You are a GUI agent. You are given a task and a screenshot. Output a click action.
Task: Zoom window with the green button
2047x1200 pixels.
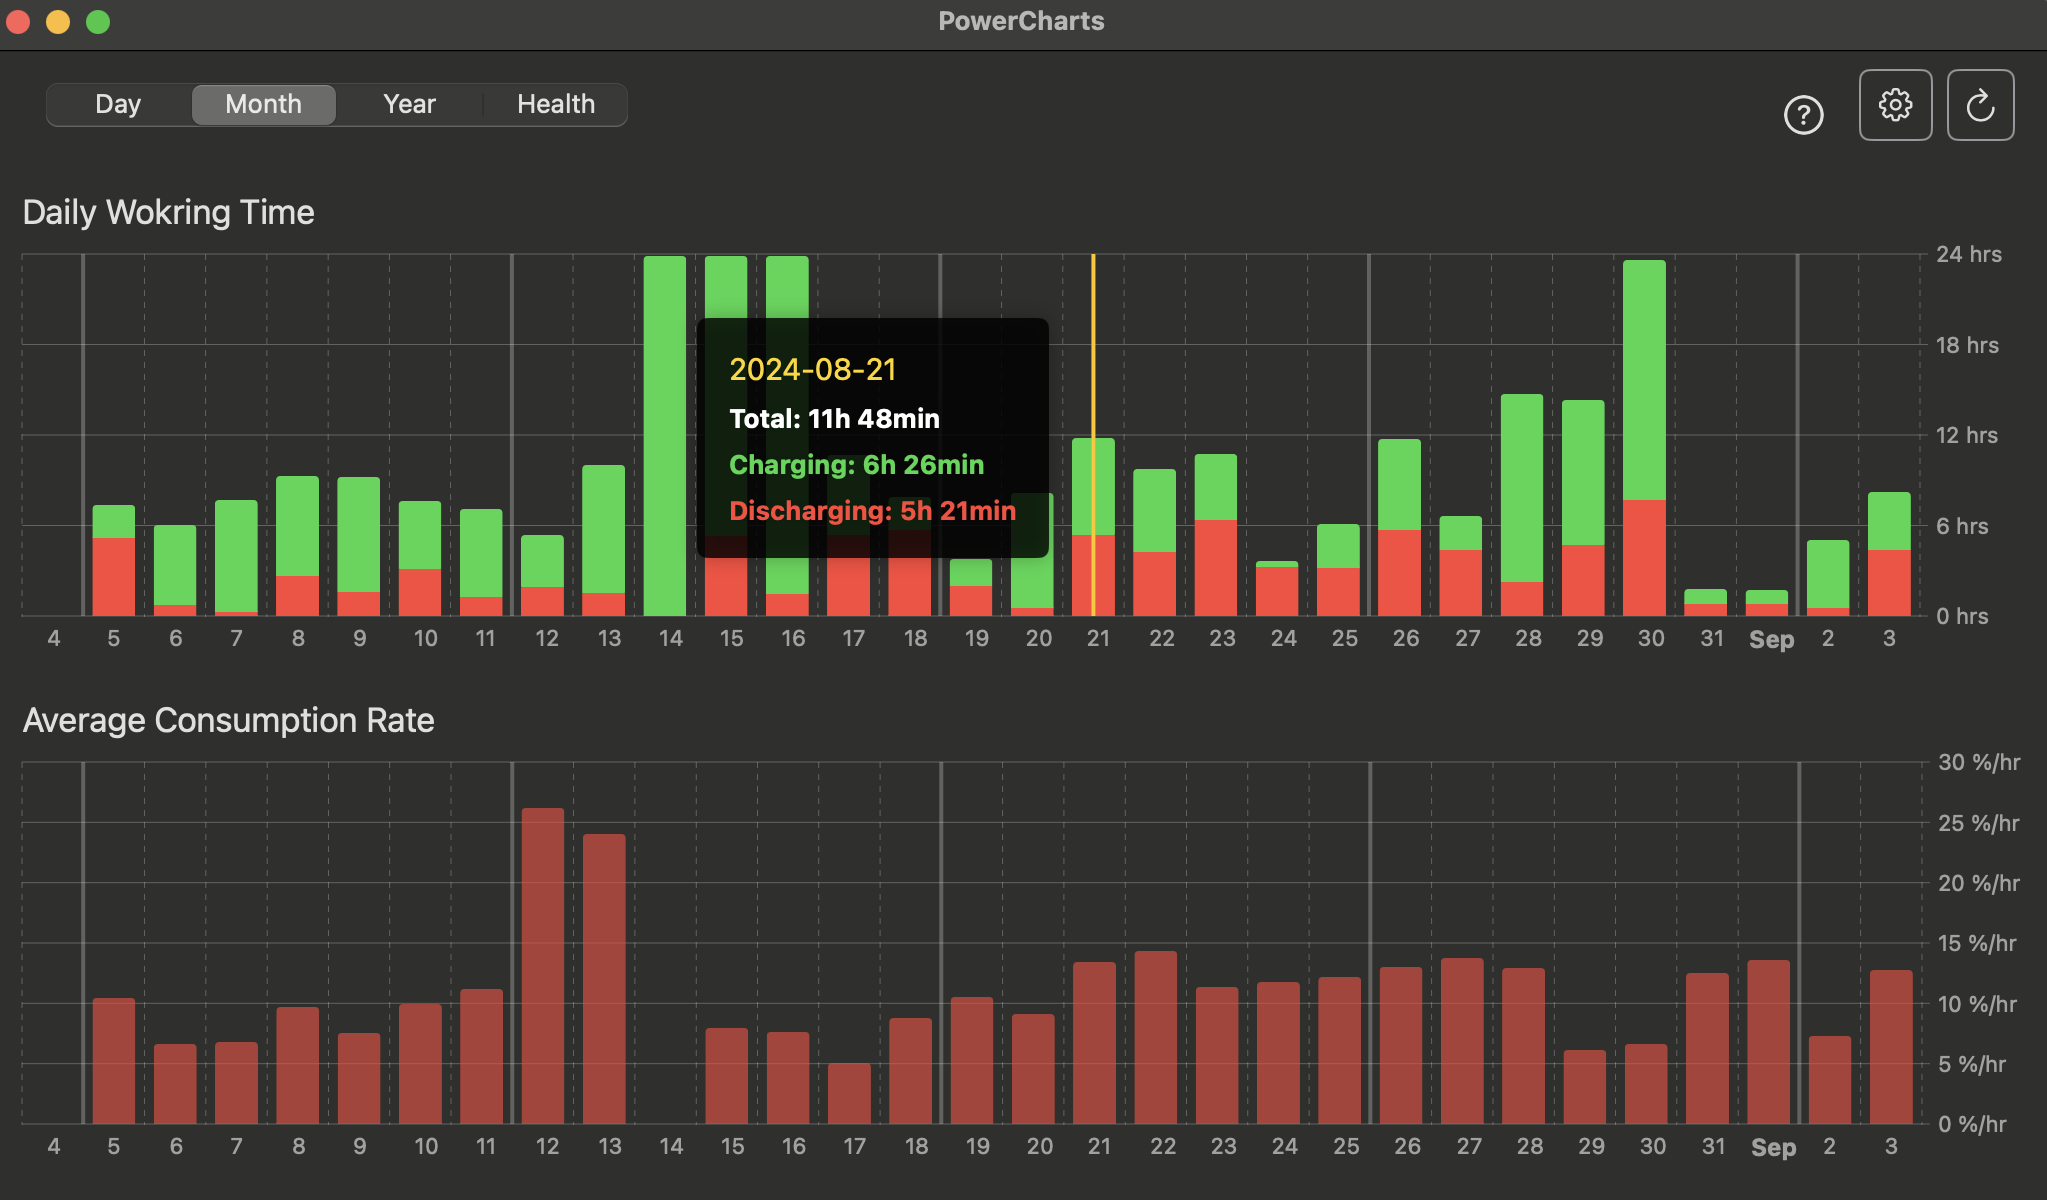[x=98, y=22]
